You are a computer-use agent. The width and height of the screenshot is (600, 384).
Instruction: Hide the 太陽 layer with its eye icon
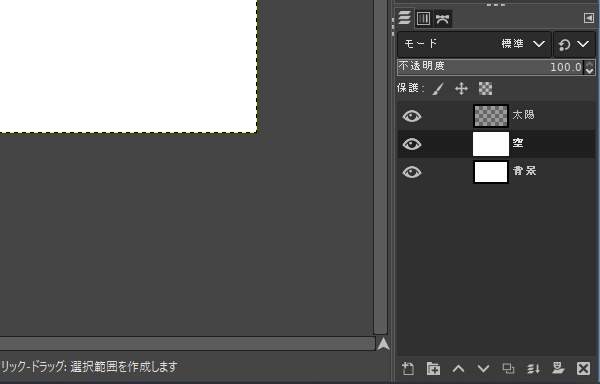[412, 116]
